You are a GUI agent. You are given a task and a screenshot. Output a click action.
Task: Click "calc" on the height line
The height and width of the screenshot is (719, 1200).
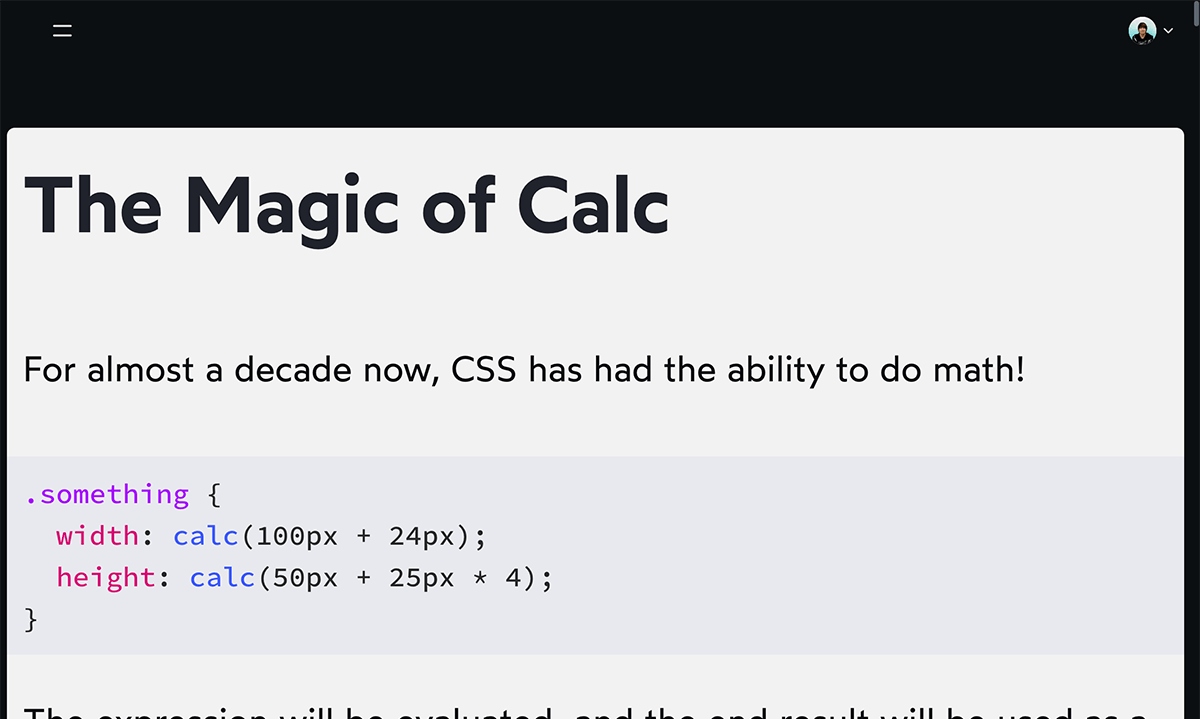point(222,578)
